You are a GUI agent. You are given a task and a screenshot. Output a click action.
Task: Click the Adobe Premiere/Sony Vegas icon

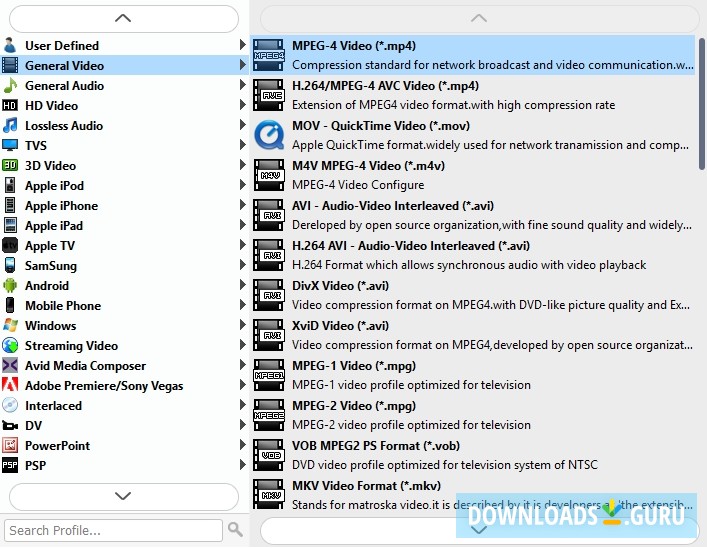coord(10,385)
